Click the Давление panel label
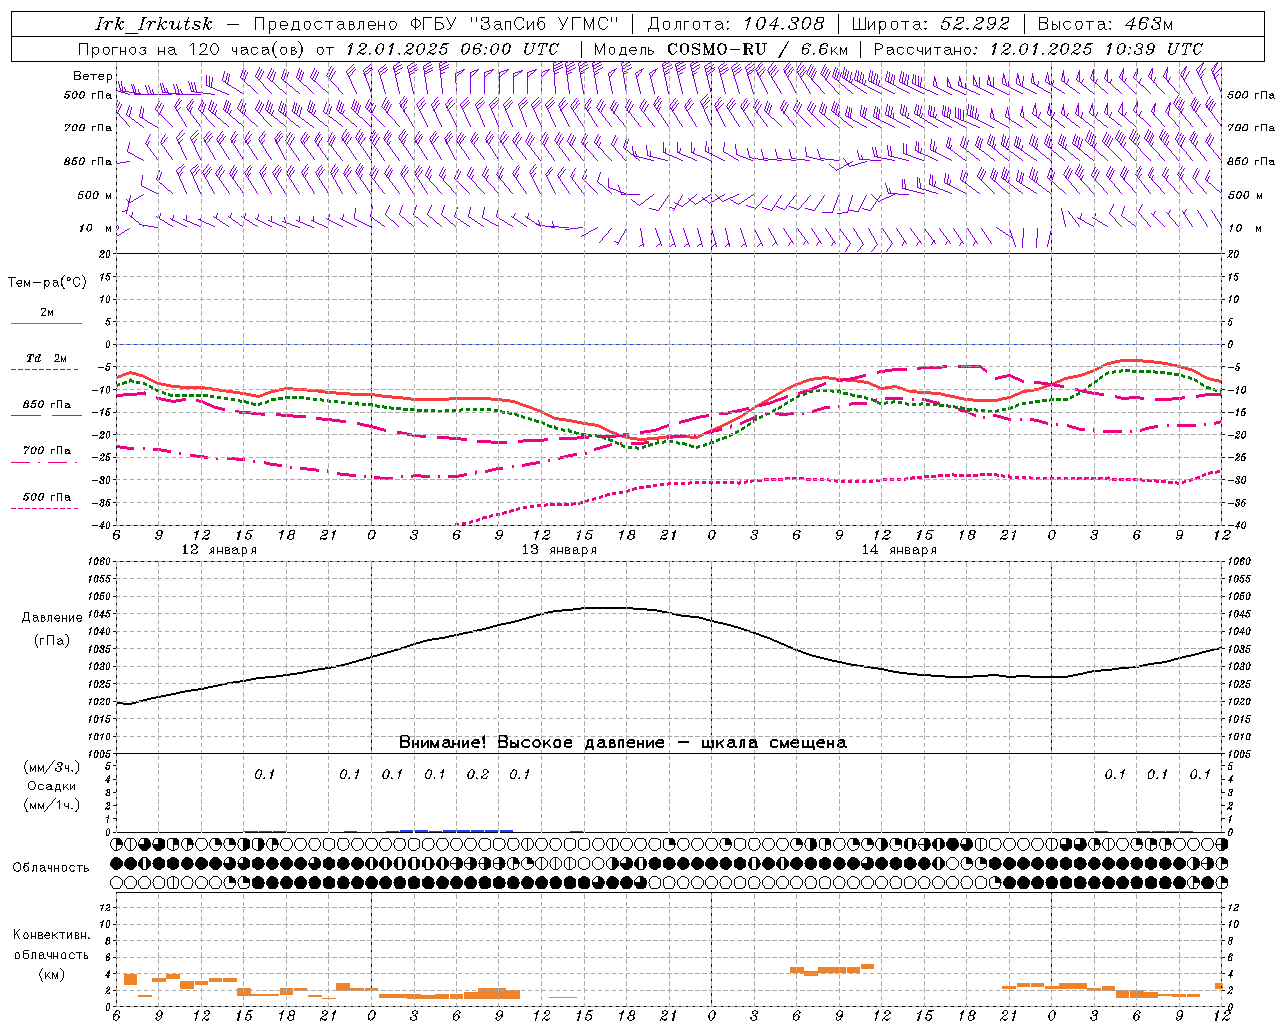This screenshot has width=1280, height=1024. pos(52,618)
